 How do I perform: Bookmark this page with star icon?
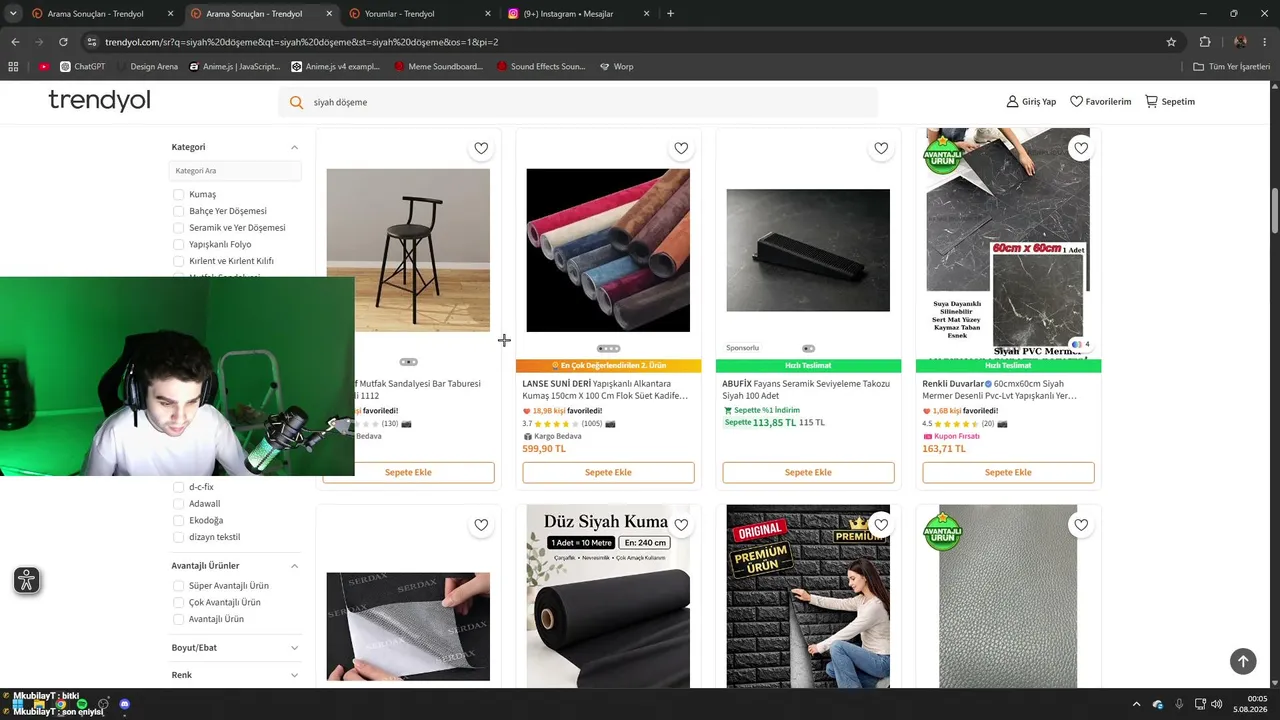click(x=1171, y=42)
